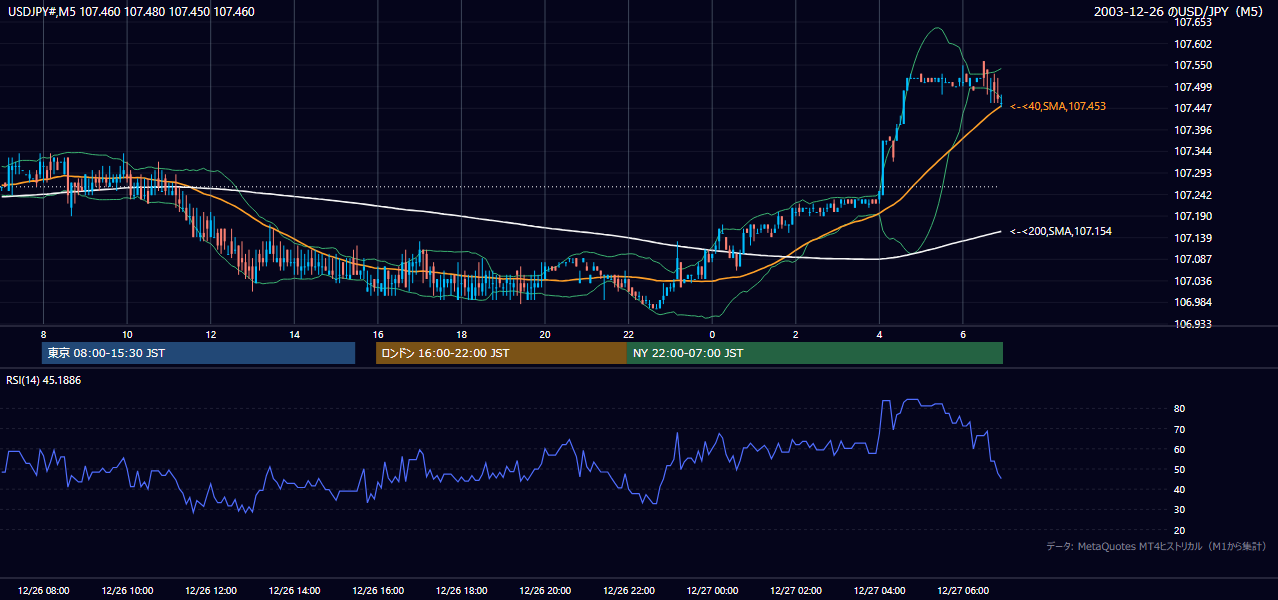Click price axis value 107.653
The height and width of the screenshot is (600, 1278).
tap(1192, 22)
